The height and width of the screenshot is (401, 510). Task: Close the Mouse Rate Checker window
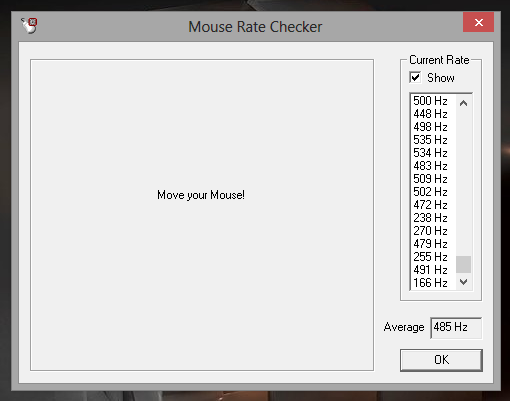coord(478,22)
